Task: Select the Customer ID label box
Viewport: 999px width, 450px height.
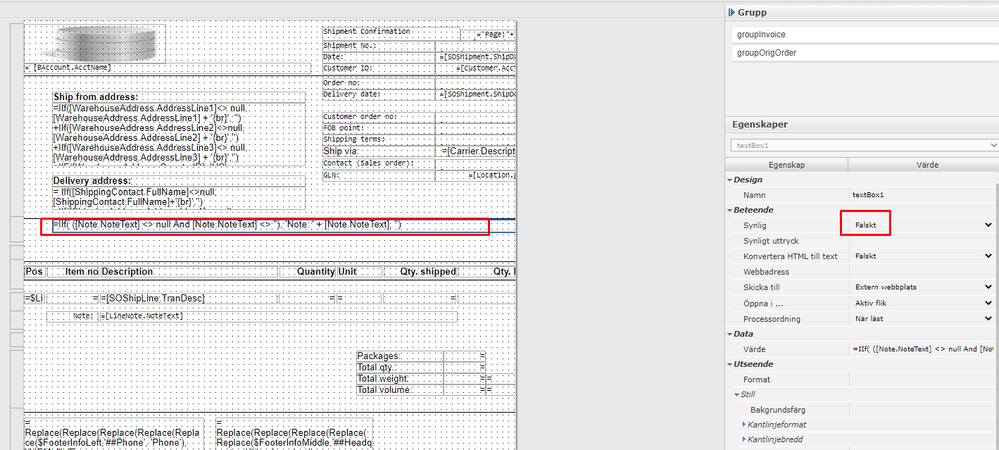Action: (x=378, y=68)
